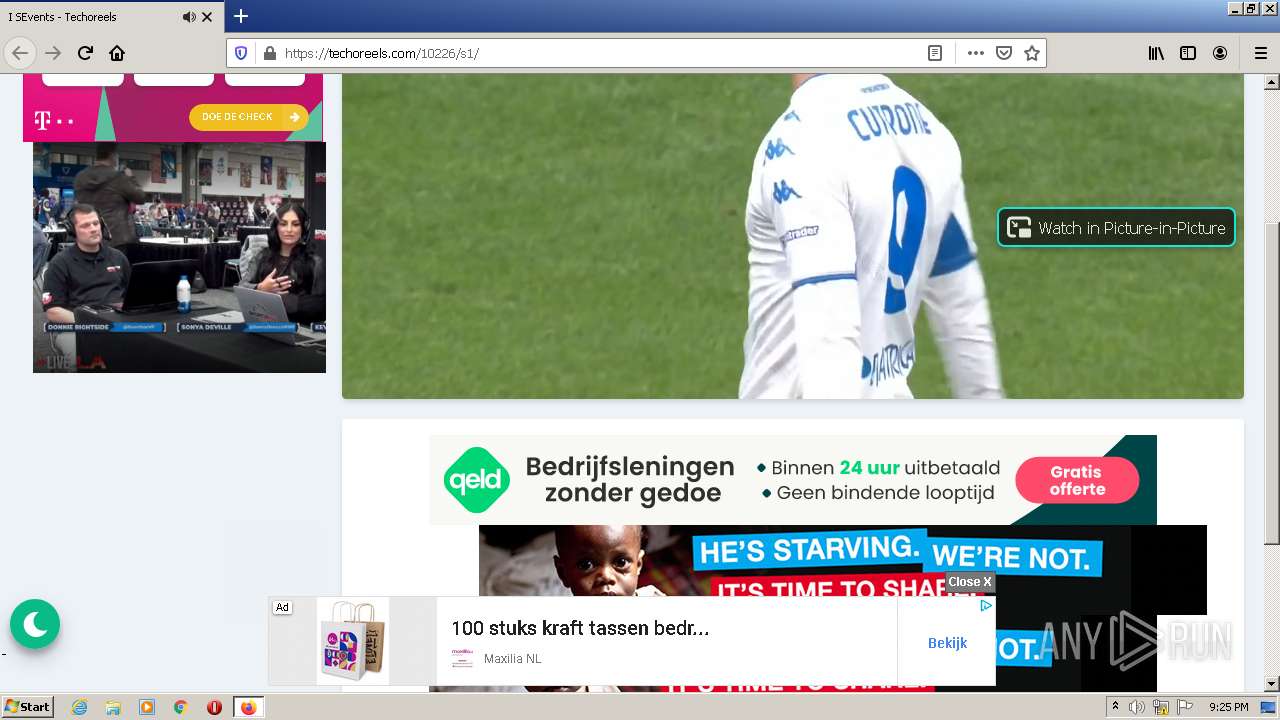Open the Library bookmarks panel
Image resolution: width=1280 pixels, height=720 pixels.
point(1156,53)
